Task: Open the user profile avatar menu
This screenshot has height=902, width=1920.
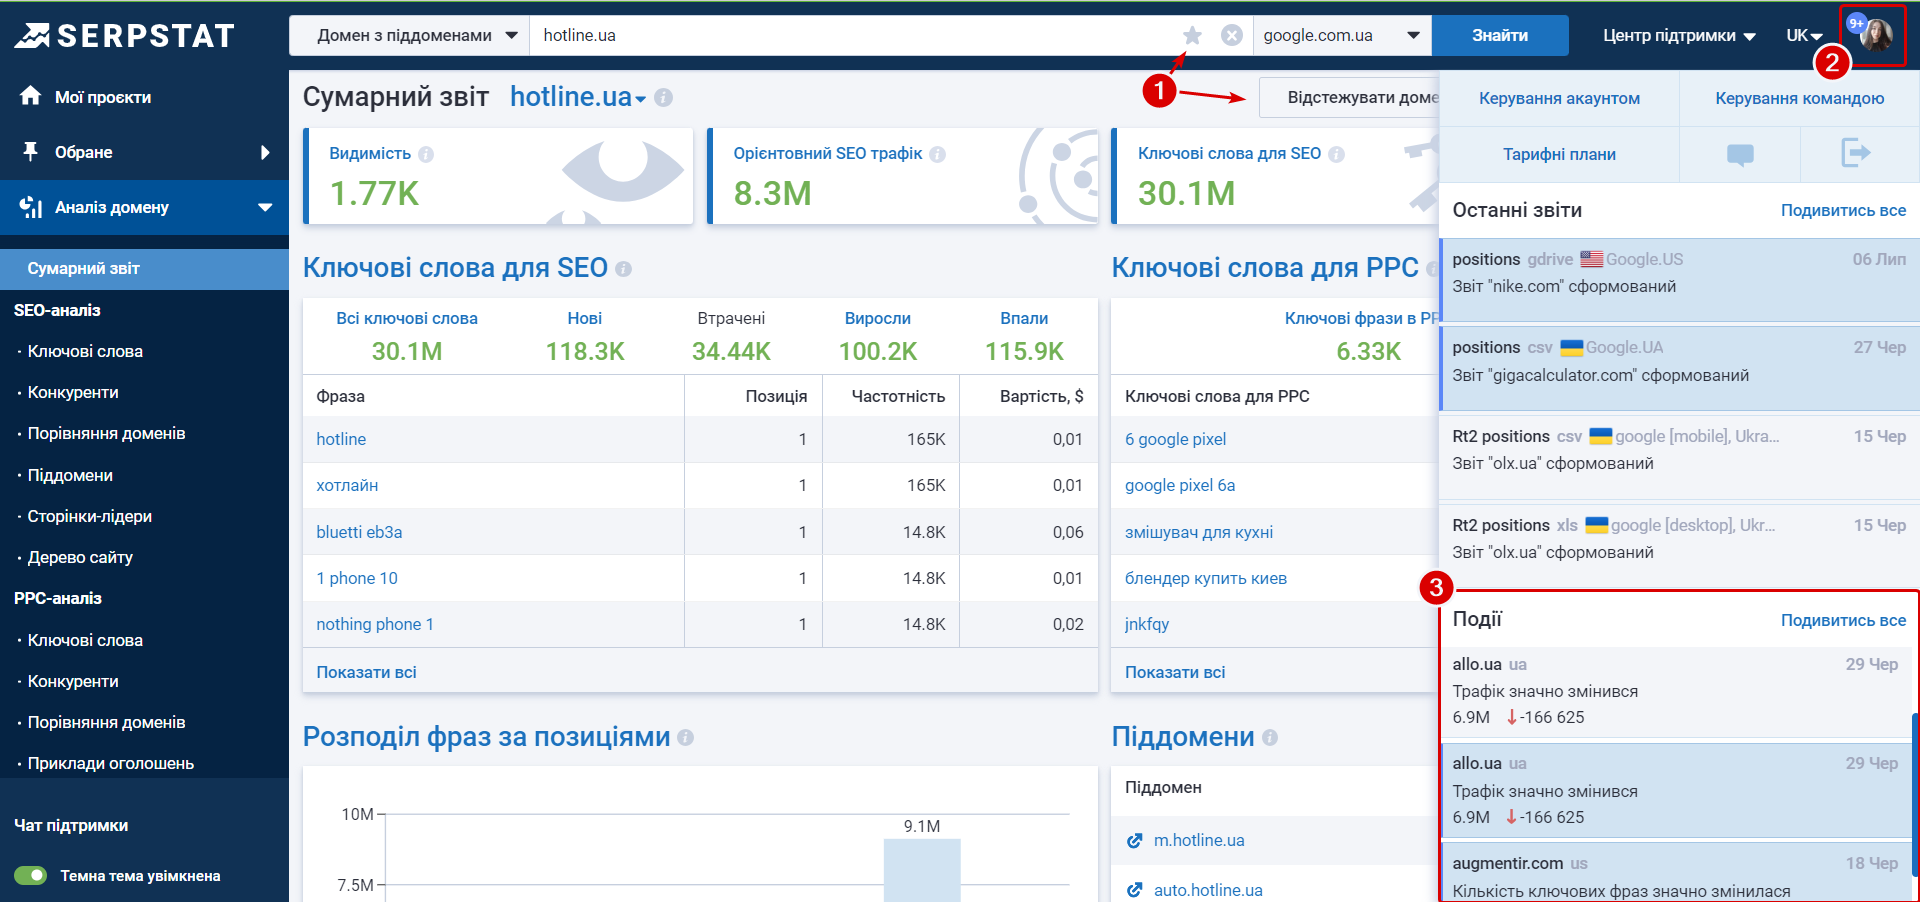Action: click(x=1875, y=35)
